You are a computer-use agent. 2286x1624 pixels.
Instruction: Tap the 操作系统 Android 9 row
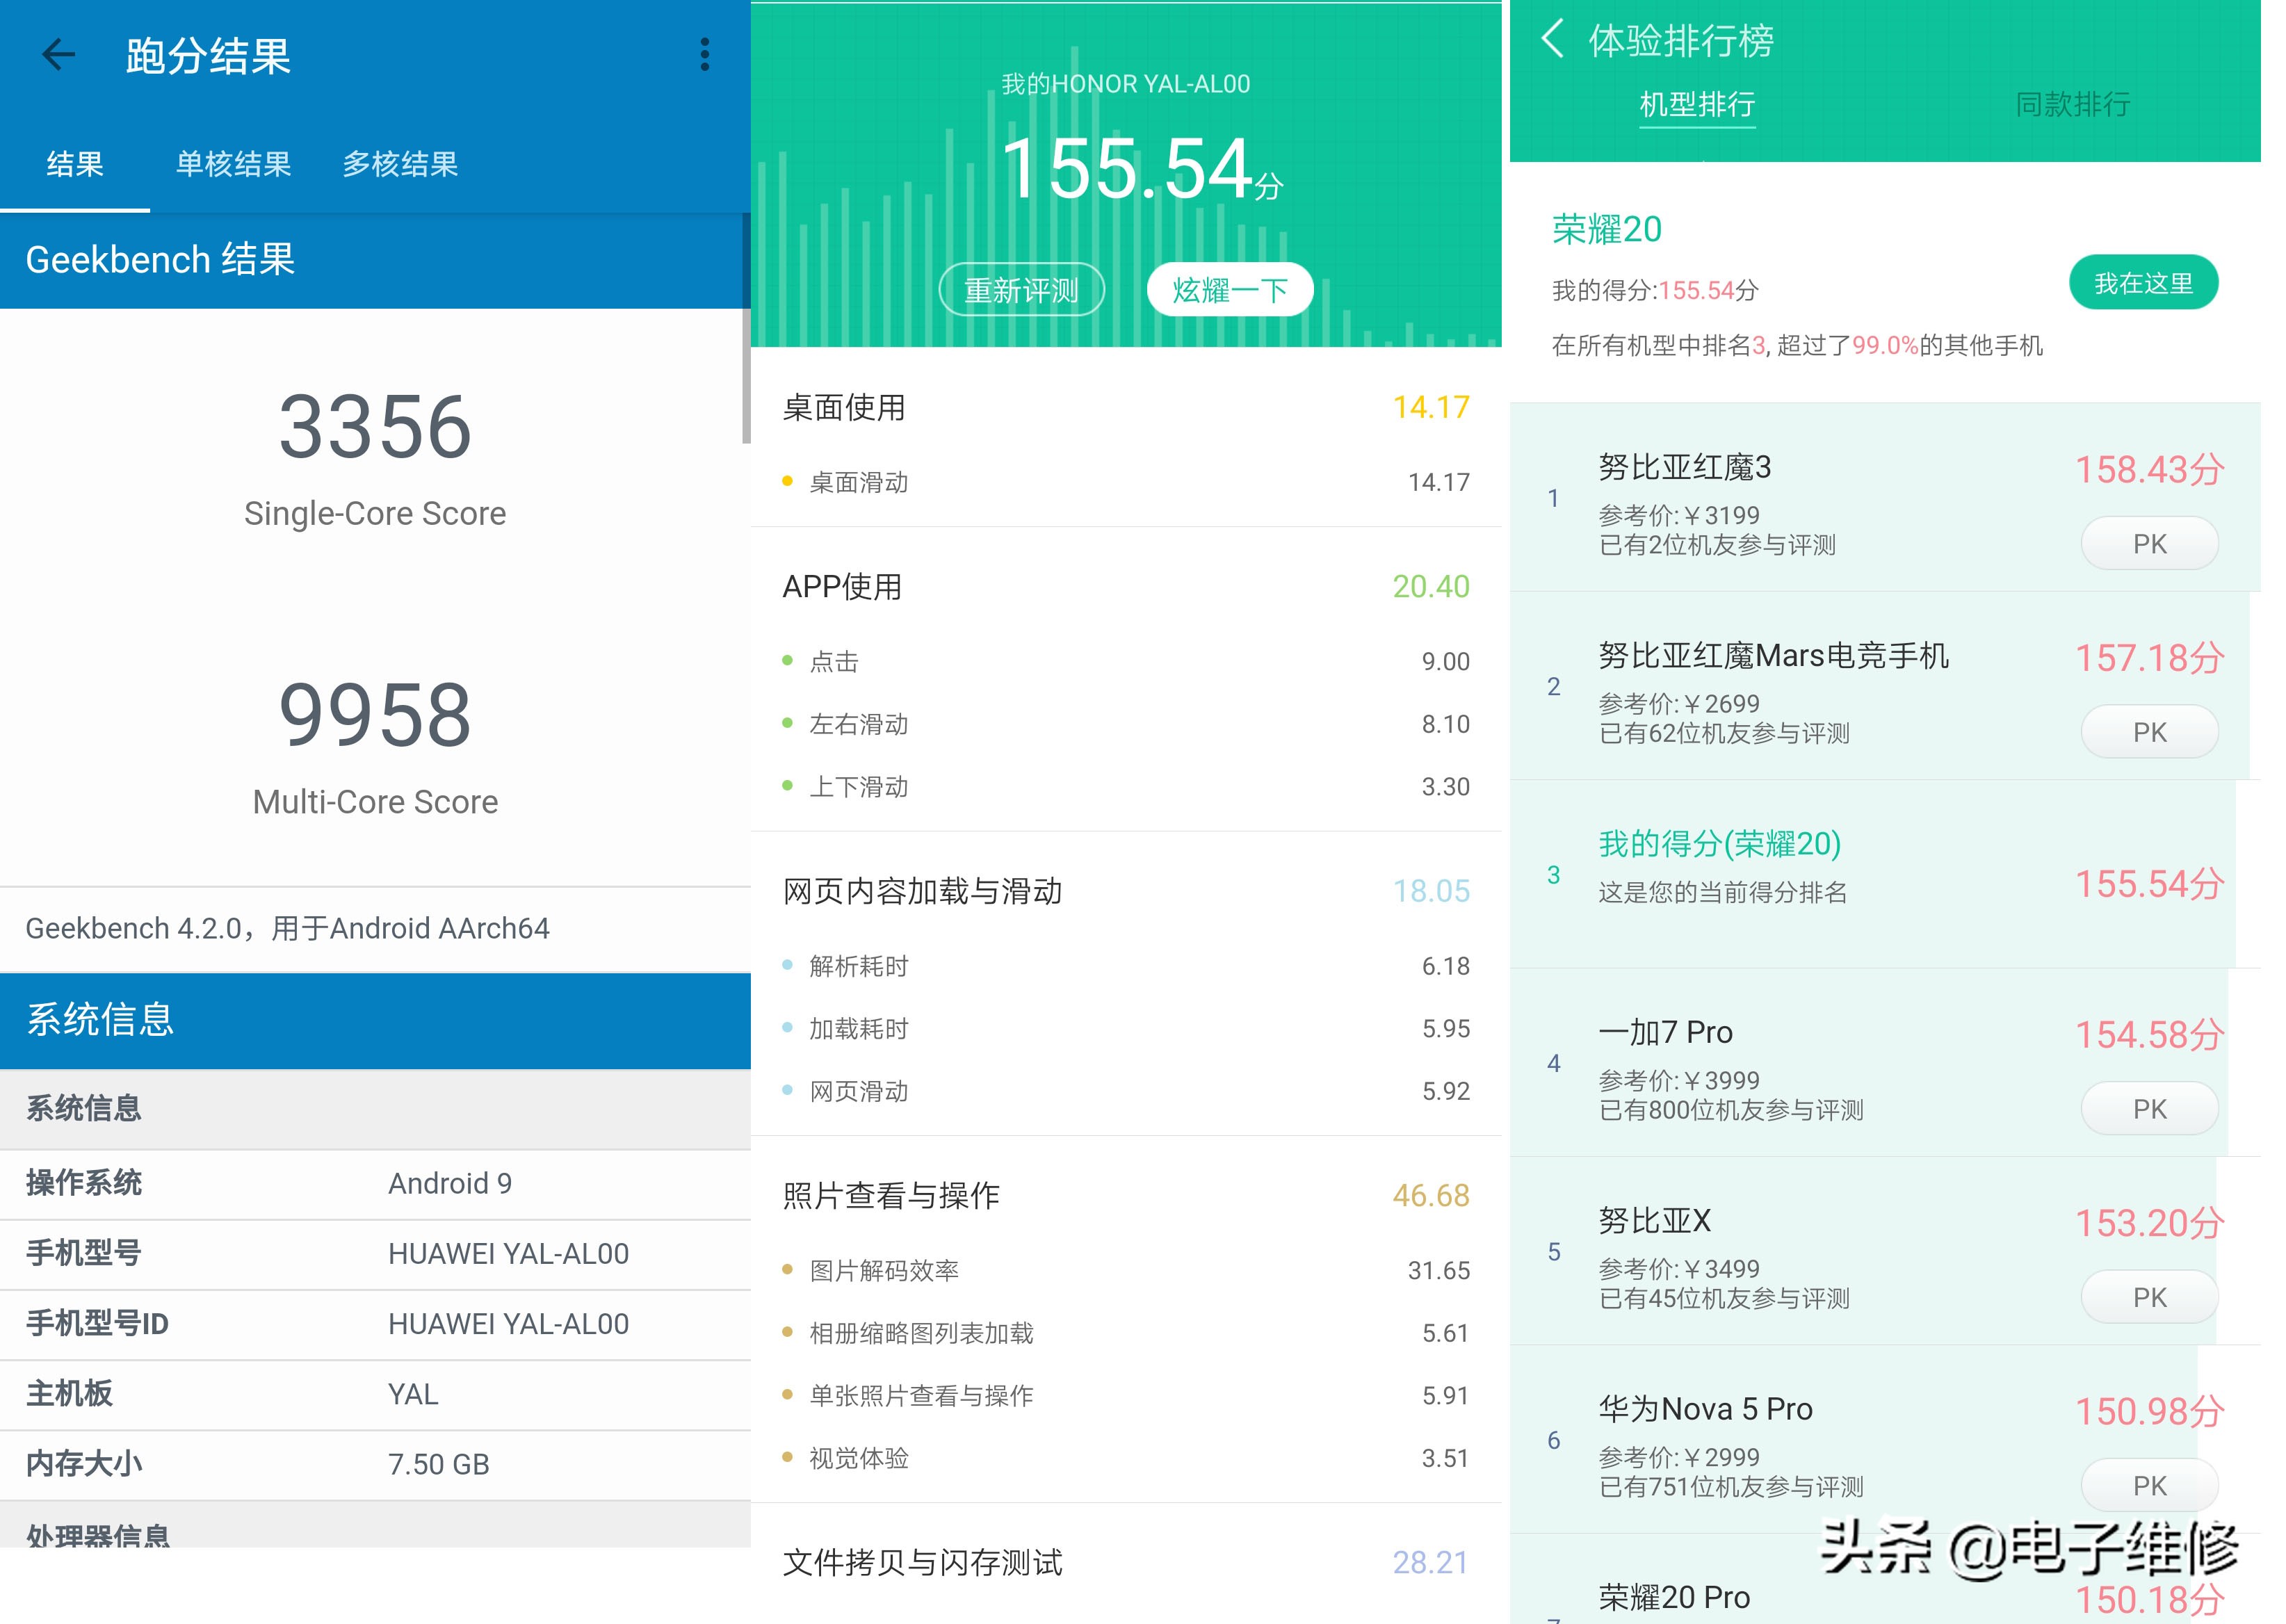click(x=375, y=1184)
